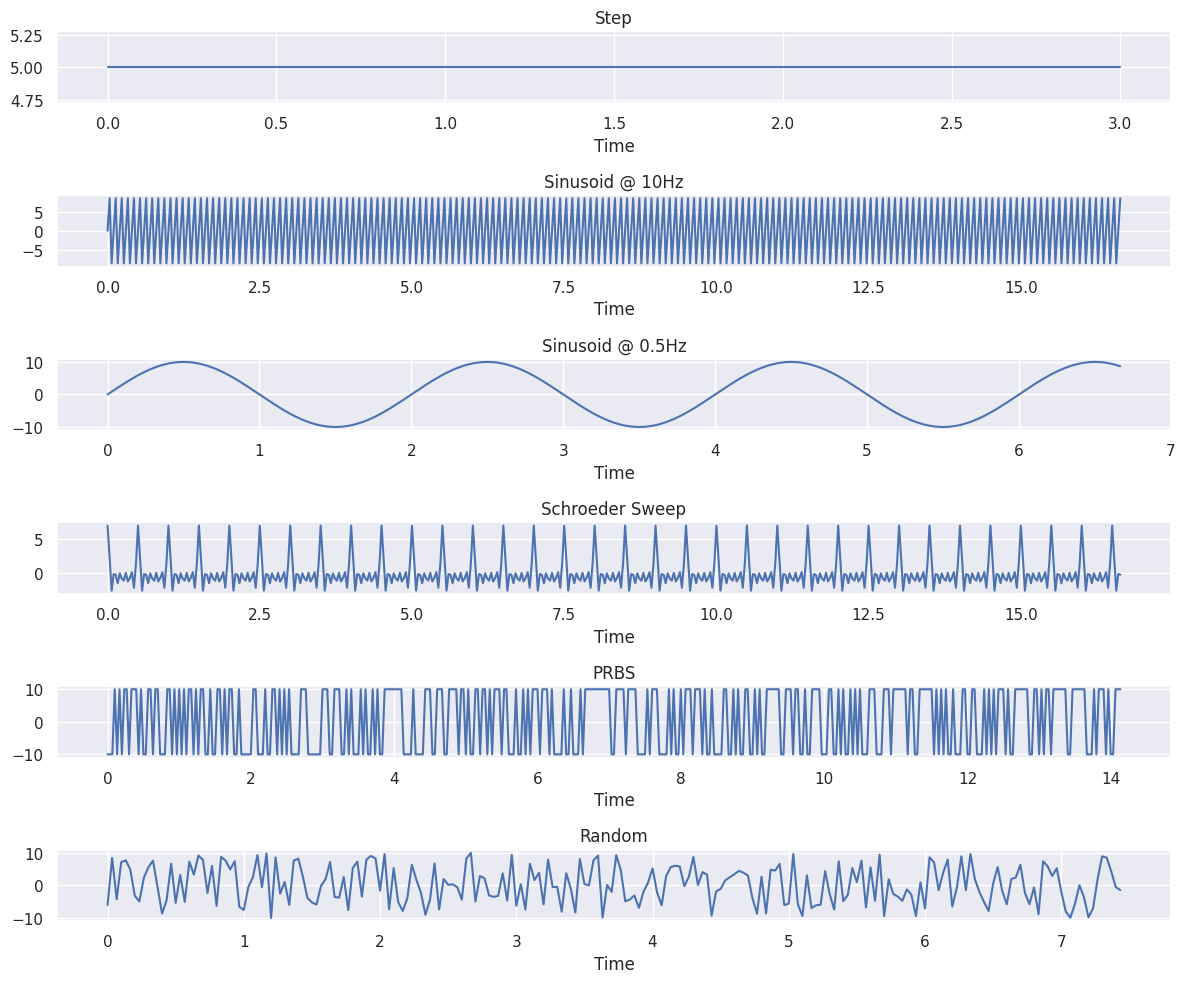Click the Schroeder Sweep title
The height and width of the screenshot is (983, 1185).
click(x=613, y=508)
